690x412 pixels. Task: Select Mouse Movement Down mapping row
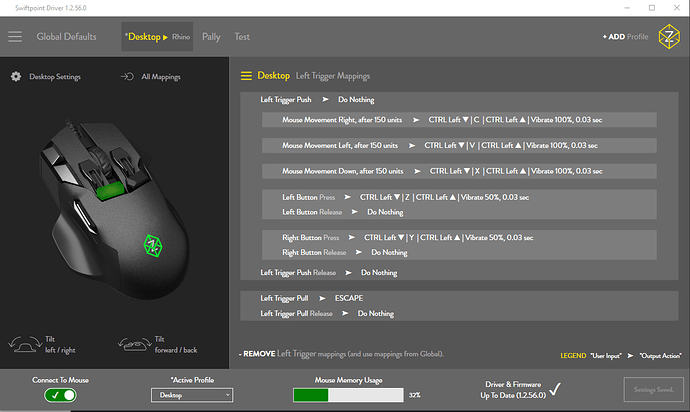pos(459,171)
